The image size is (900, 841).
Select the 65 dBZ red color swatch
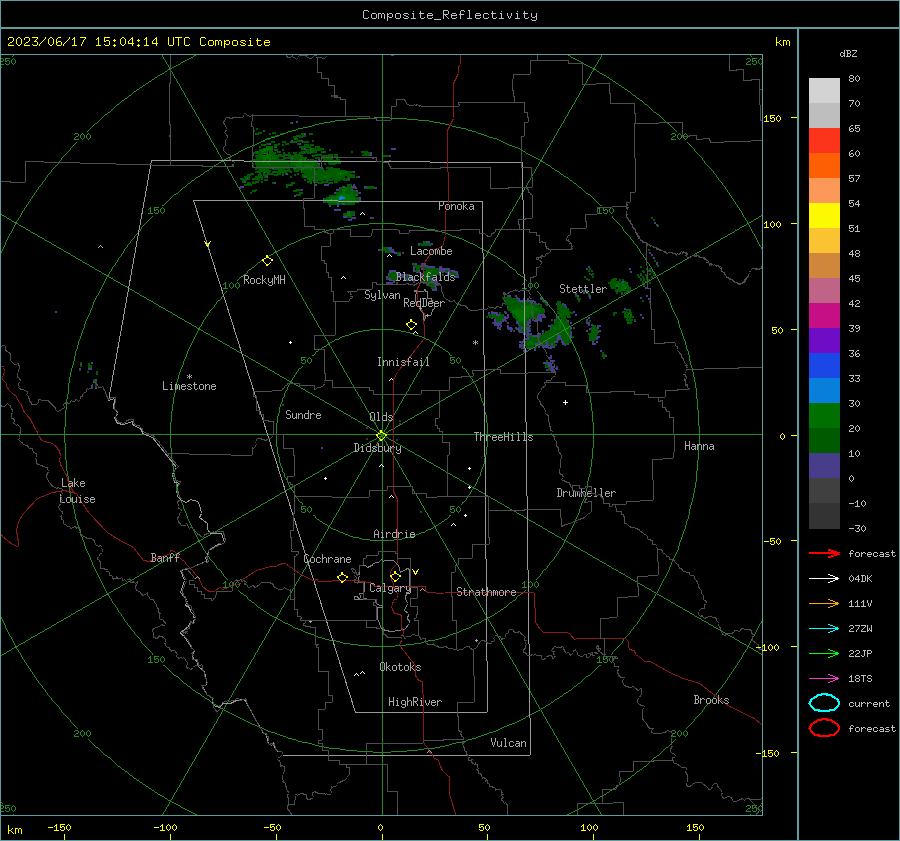coord(824,140)
